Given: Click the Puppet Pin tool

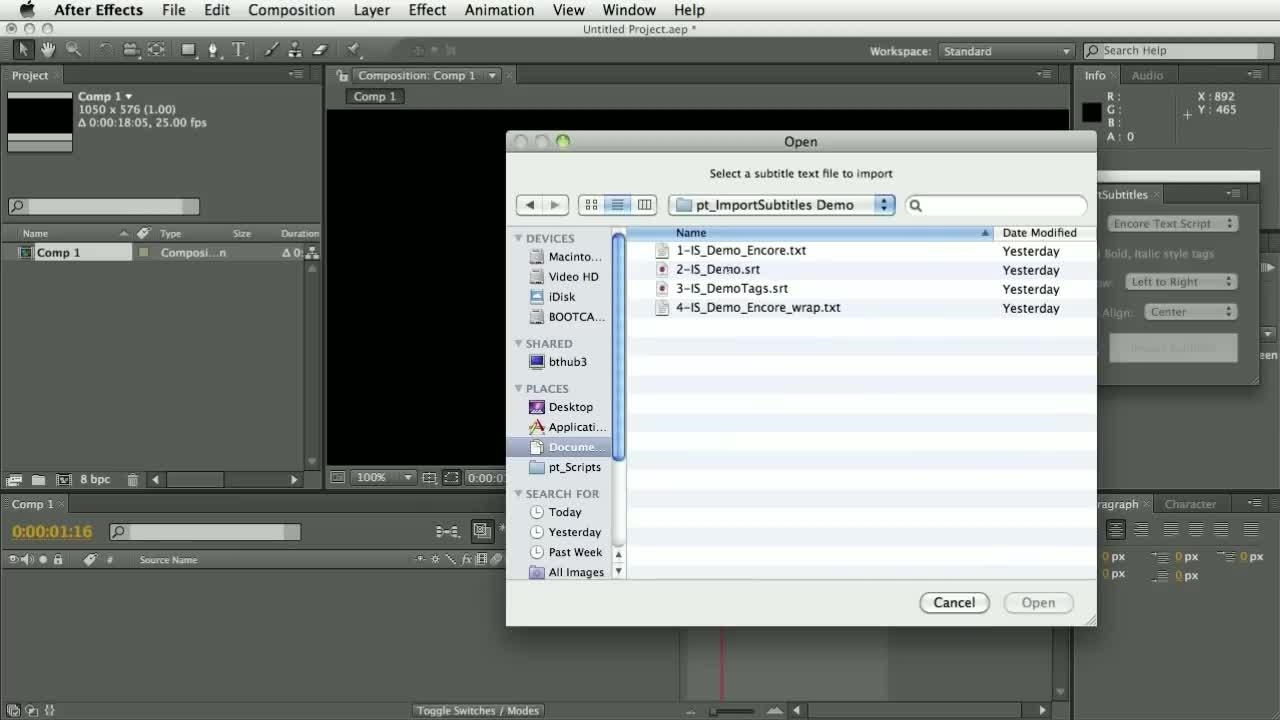Looking at the screenshot, I should tap(353, 50).
